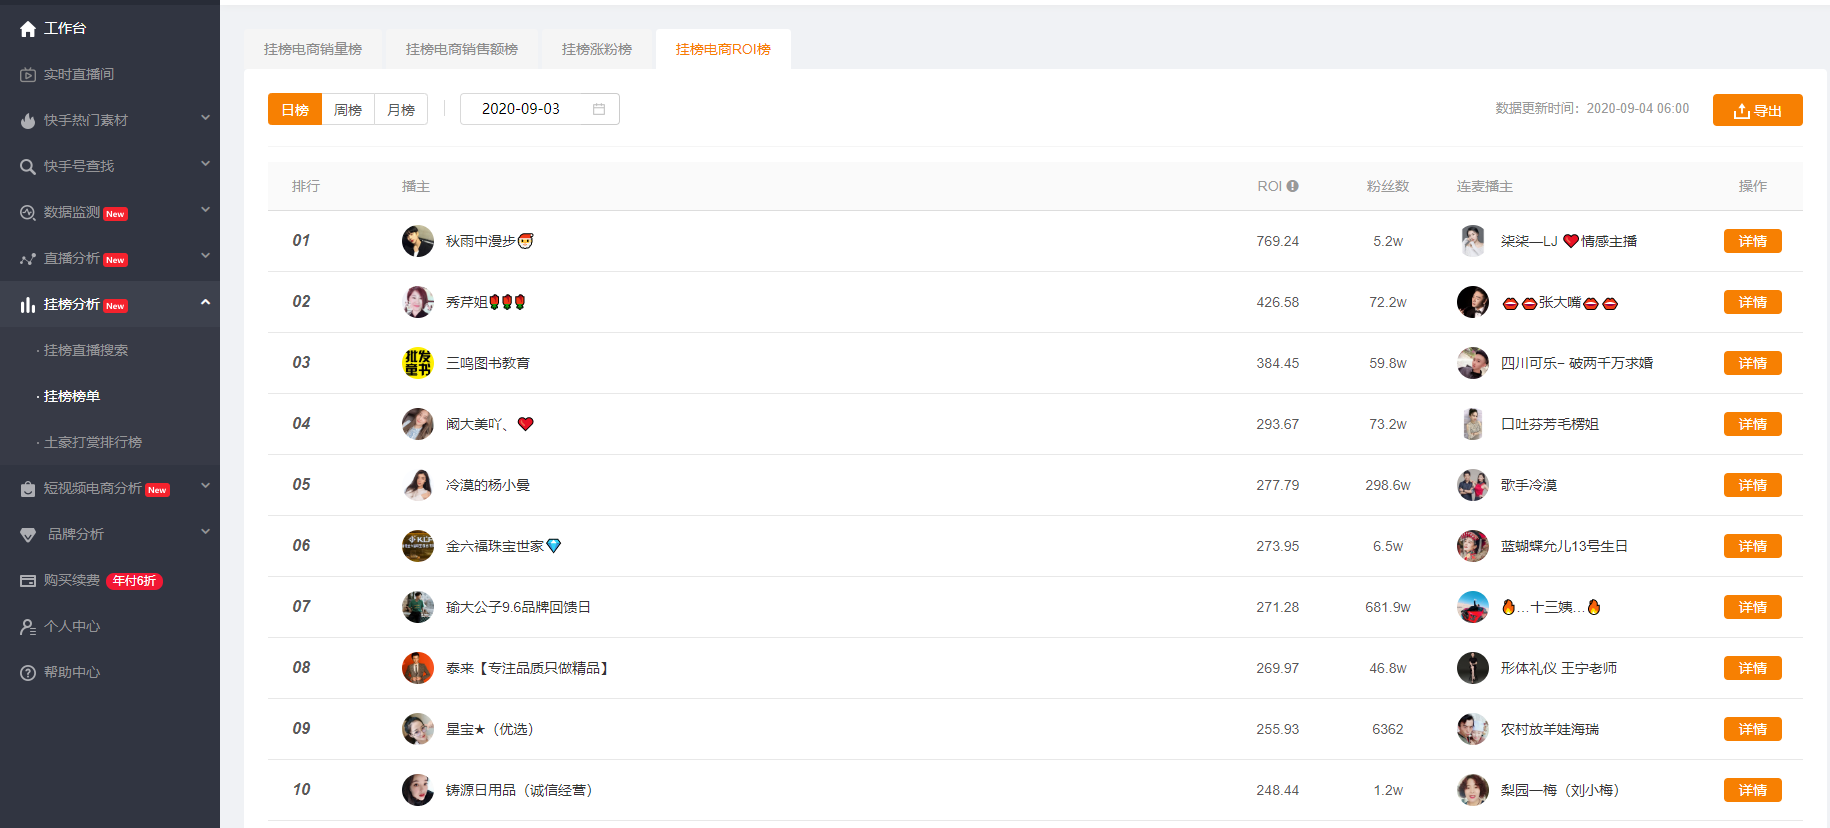Expand the 品牌分析 menu chevron
This screenshot has height=828, width=1830.
[x=205, y=532]
